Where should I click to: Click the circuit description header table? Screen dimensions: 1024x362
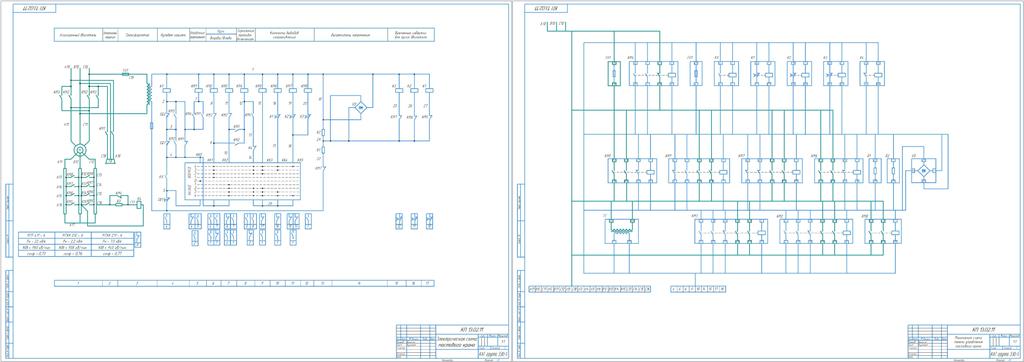[x=245, y=35]
